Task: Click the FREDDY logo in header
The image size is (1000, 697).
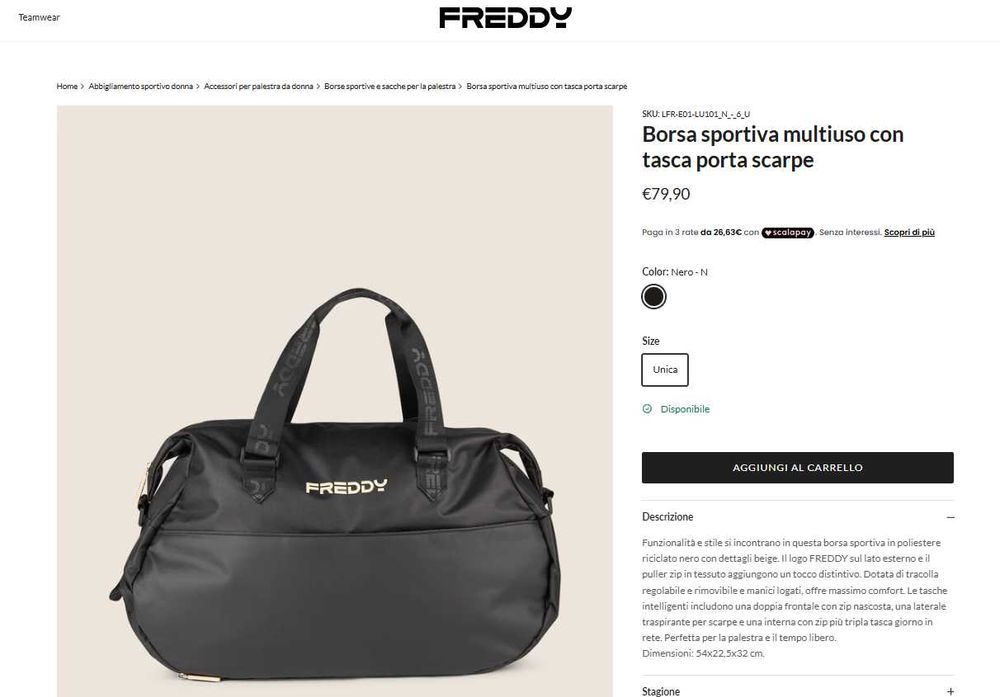Action: [505, 18]
